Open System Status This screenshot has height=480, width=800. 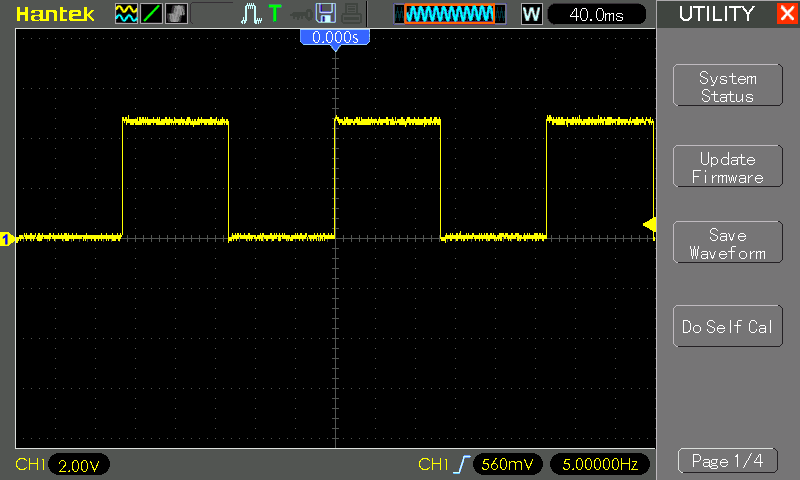coord(728,87)
